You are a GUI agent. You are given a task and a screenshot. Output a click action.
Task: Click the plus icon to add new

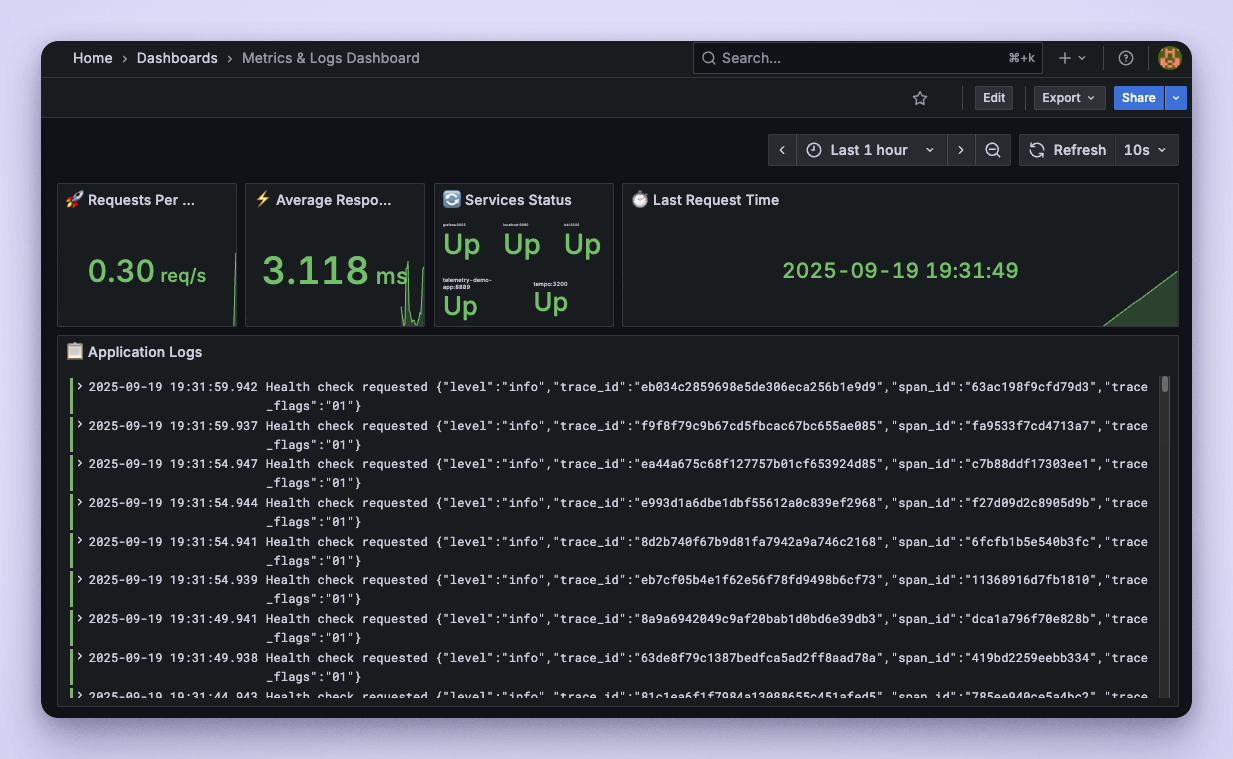click(x=1071, y=58)
